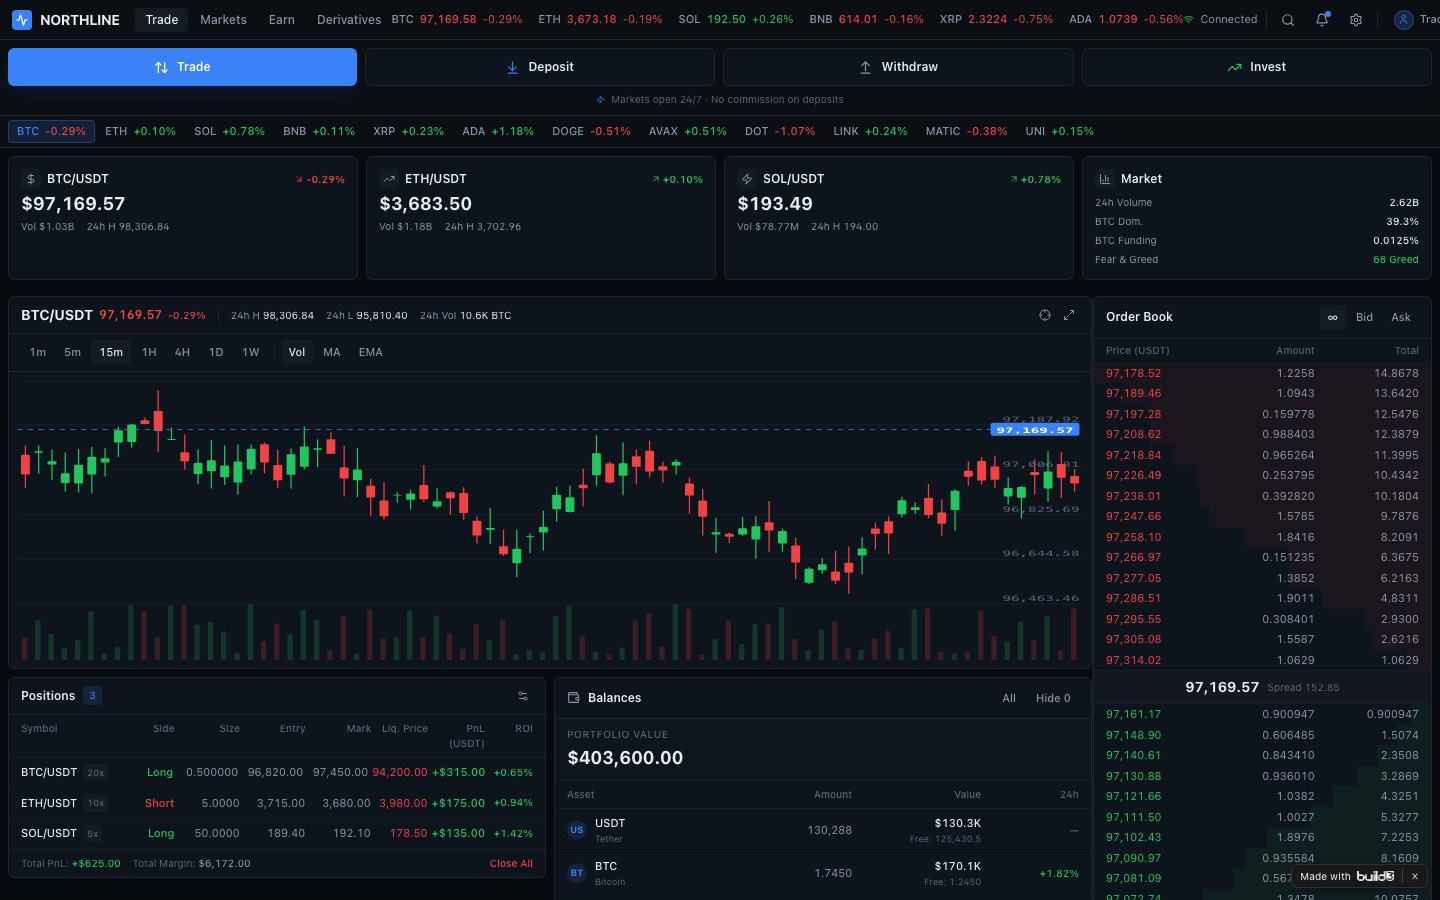Open the user profile avatar
The height and width of the screenshot is (900, 1440).
[1404, 20]
